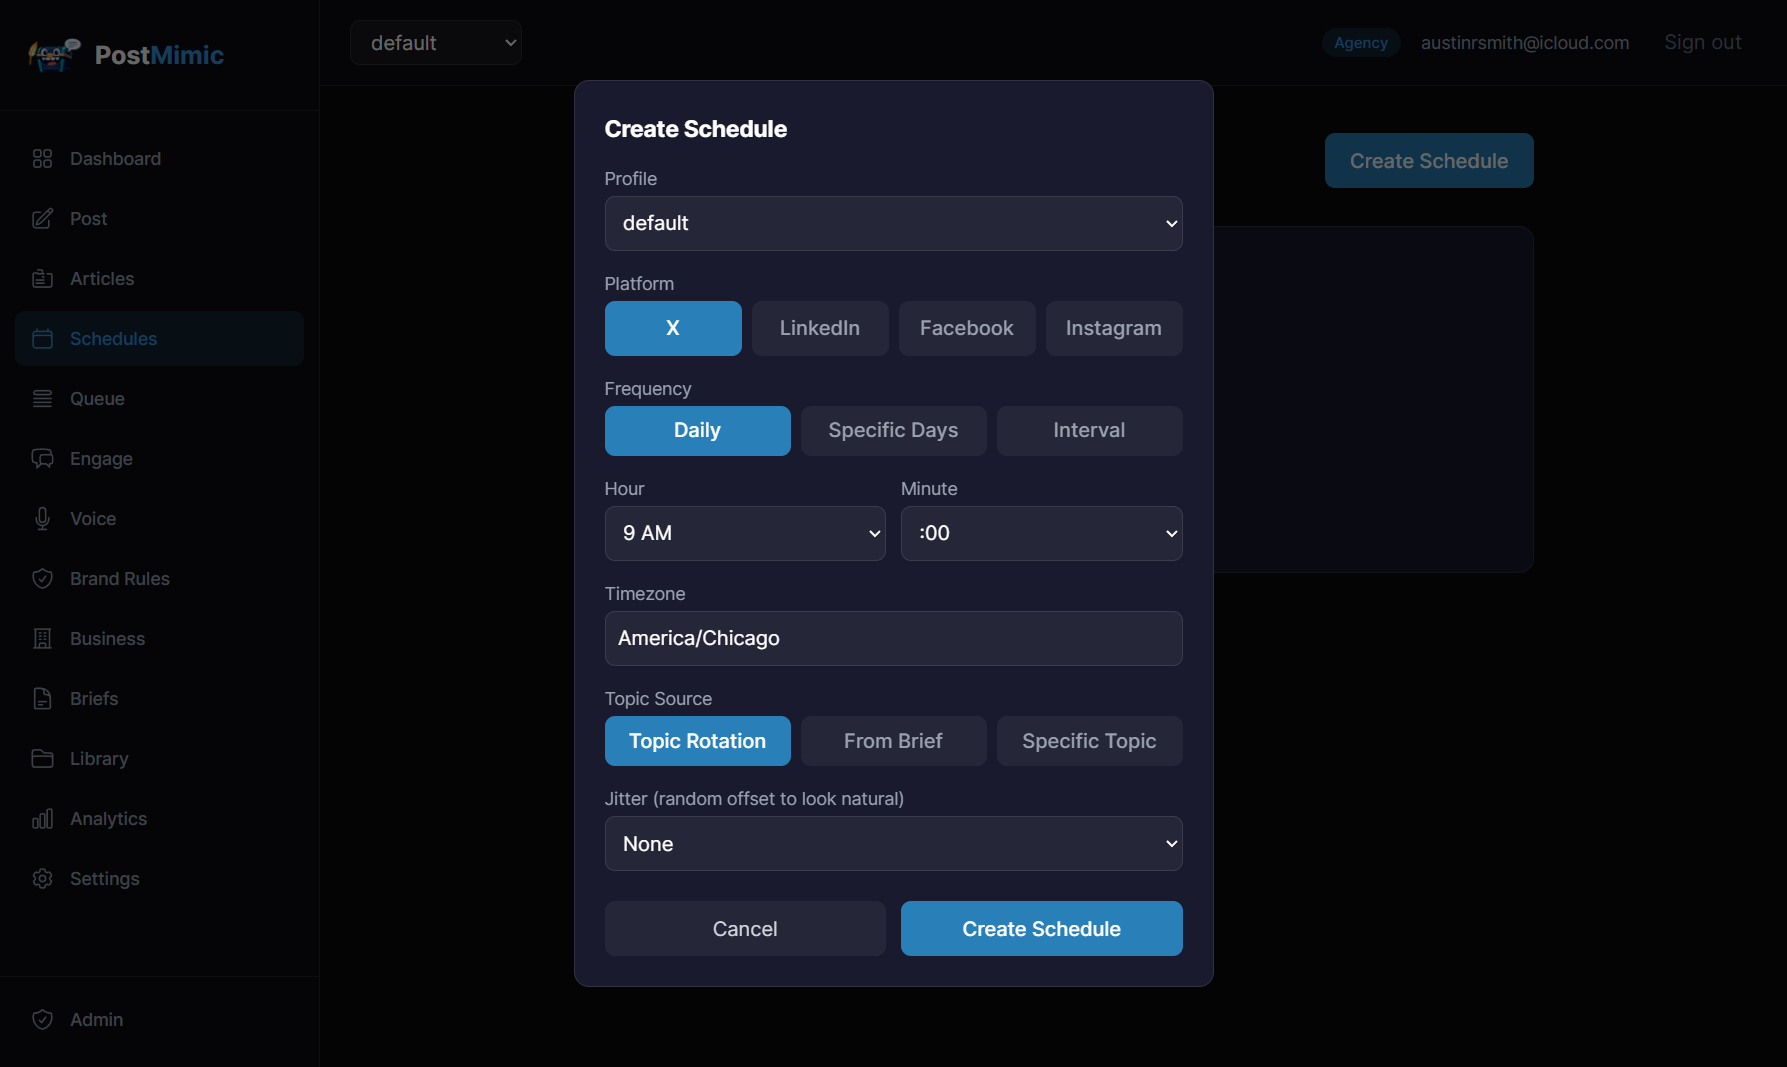Set frequency to Interval
Image resolution: width=1787 pixels, height=1067 pixels.
[1090, 431]
